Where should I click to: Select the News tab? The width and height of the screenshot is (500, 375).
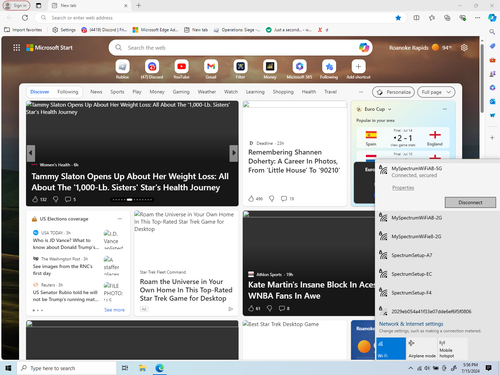(96, 92)
